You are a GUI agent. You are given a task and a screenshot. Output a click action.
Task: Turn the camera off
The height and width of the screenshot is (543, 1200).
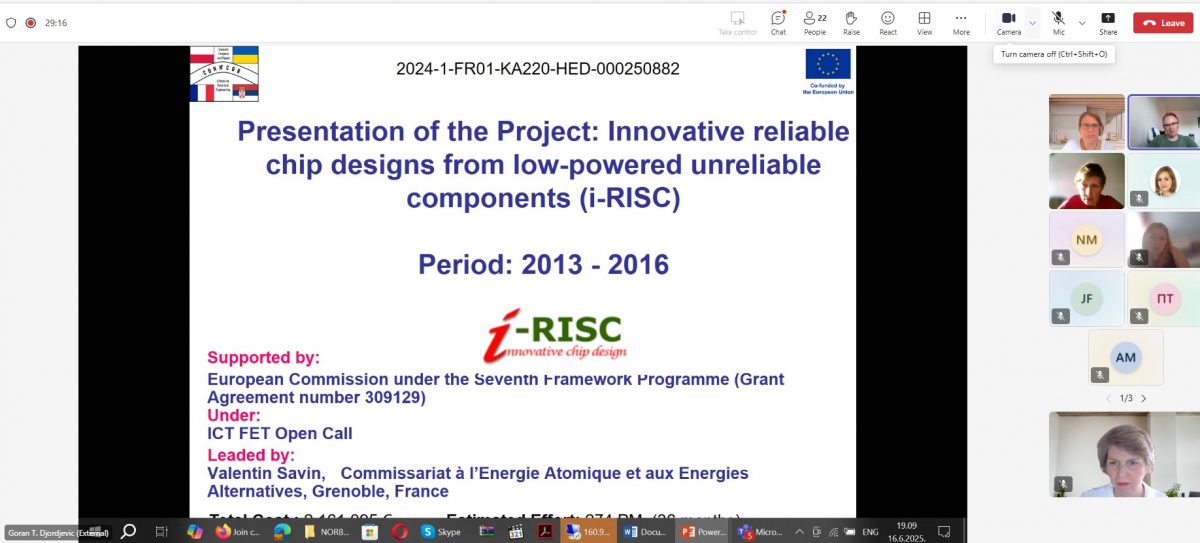click(1008, 22)
